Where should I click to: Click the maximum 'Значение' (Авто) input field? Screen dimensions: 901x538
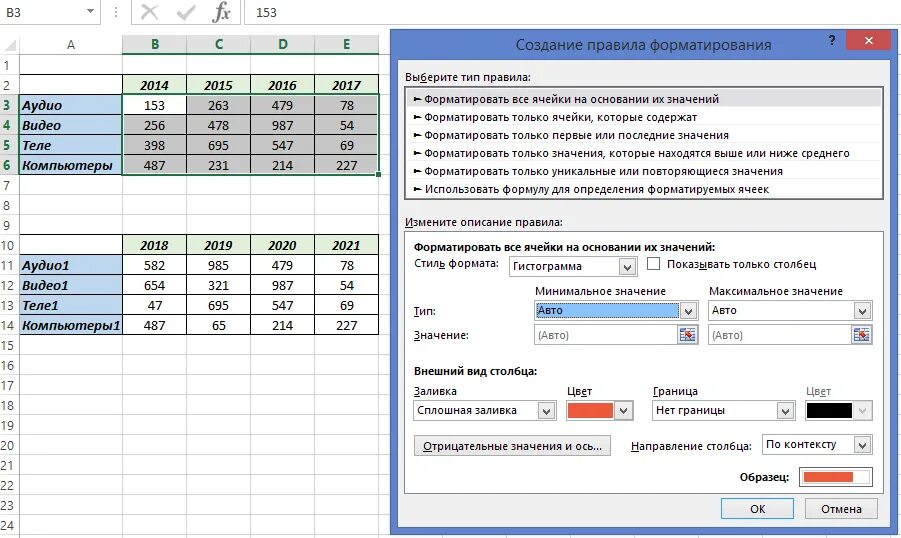[x=780, y=335]
